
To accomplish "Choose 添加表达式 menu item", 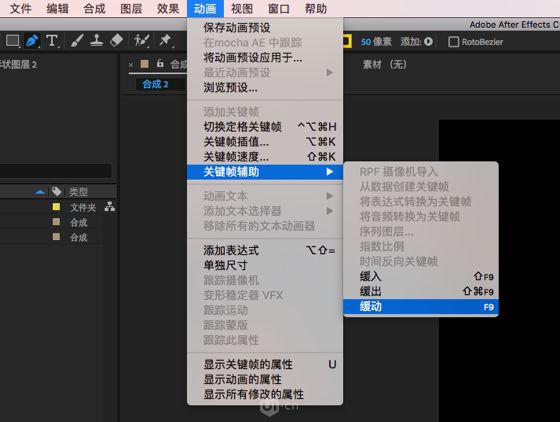I will [265, 250].
